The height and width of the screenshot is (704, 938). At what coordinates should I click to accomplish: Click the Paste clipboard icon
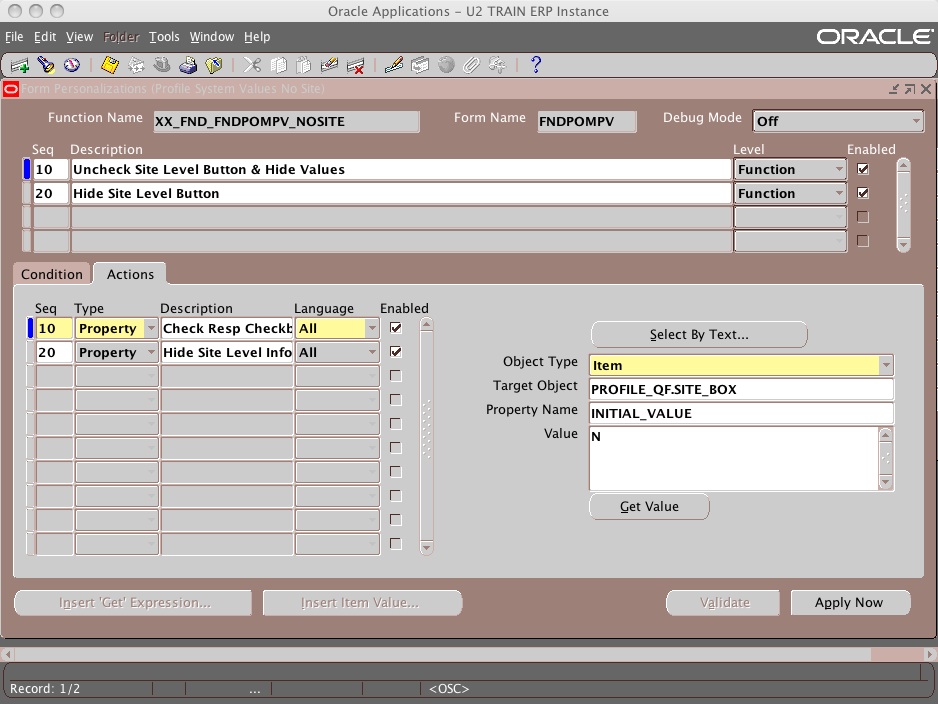coord(304,65)
